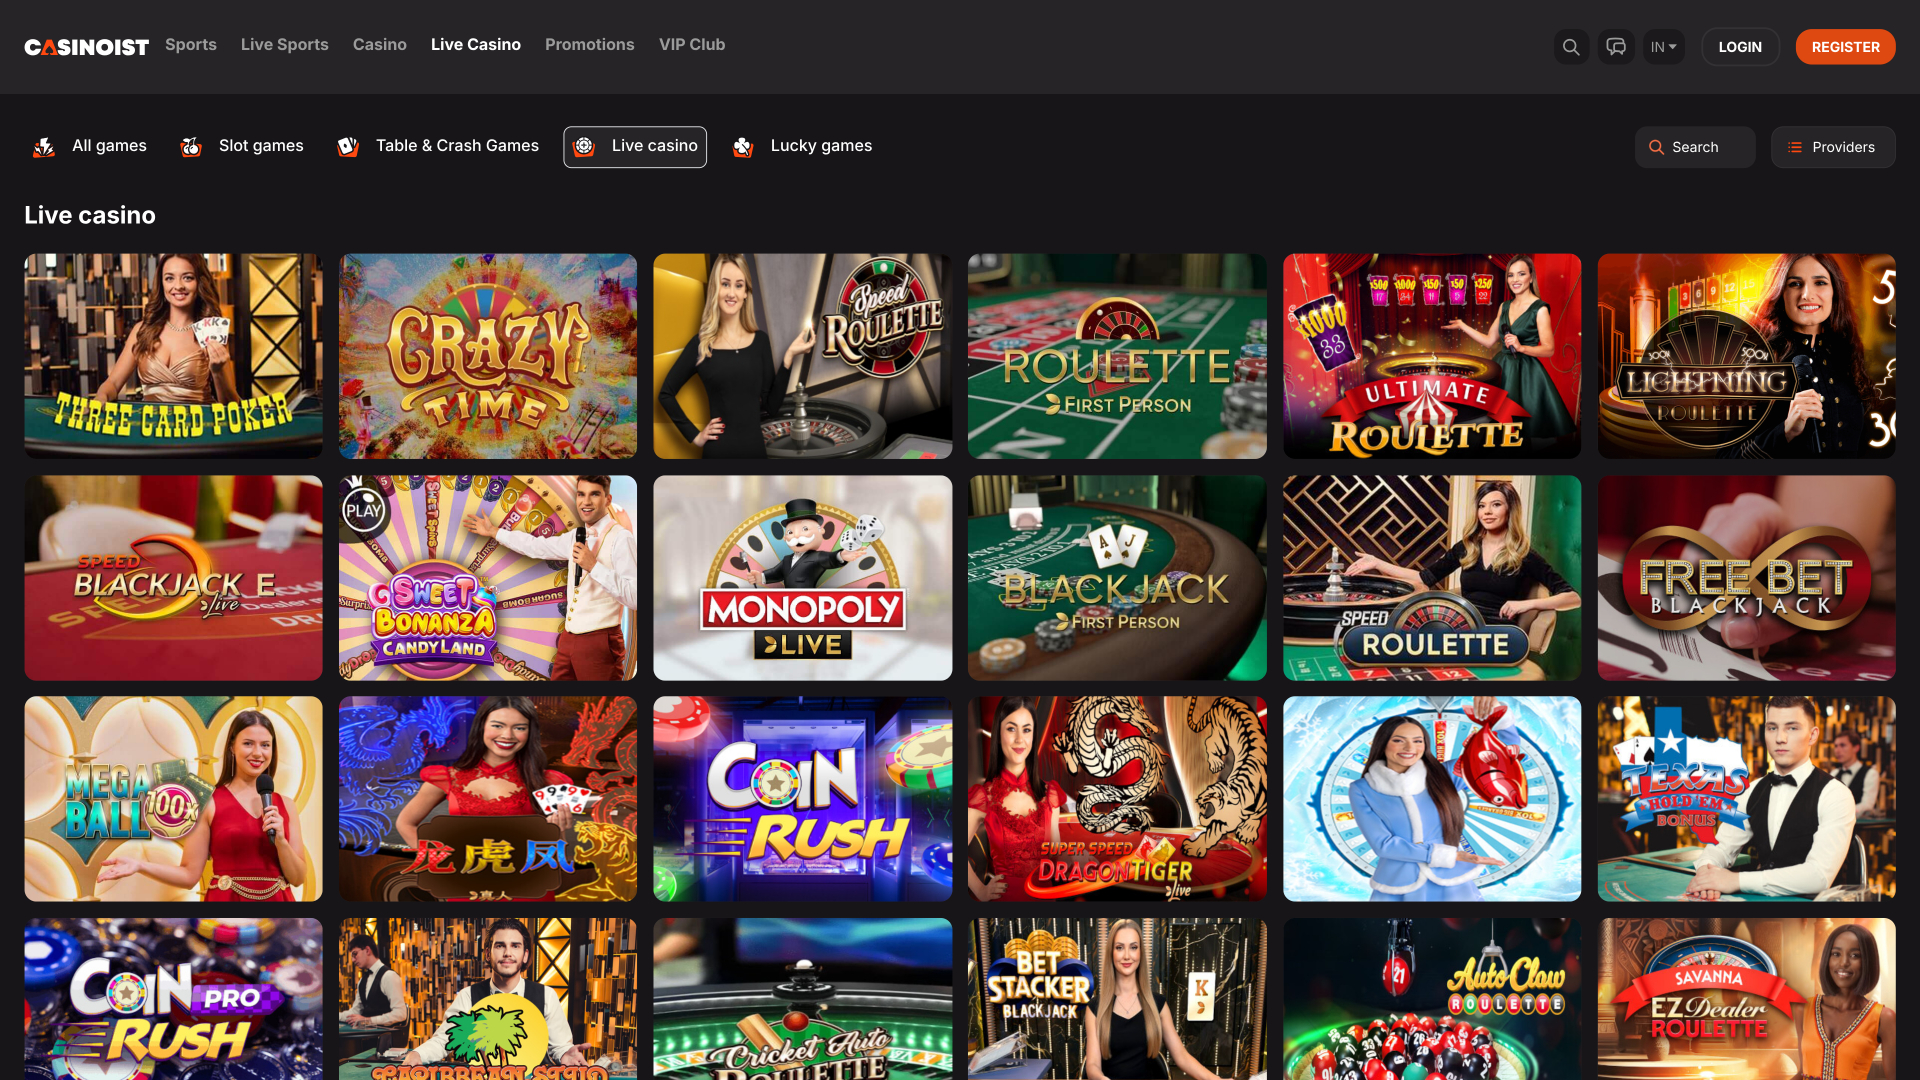Open site search via magnifier icon
1920x1080 pixels.
(x=1571, y=46)
